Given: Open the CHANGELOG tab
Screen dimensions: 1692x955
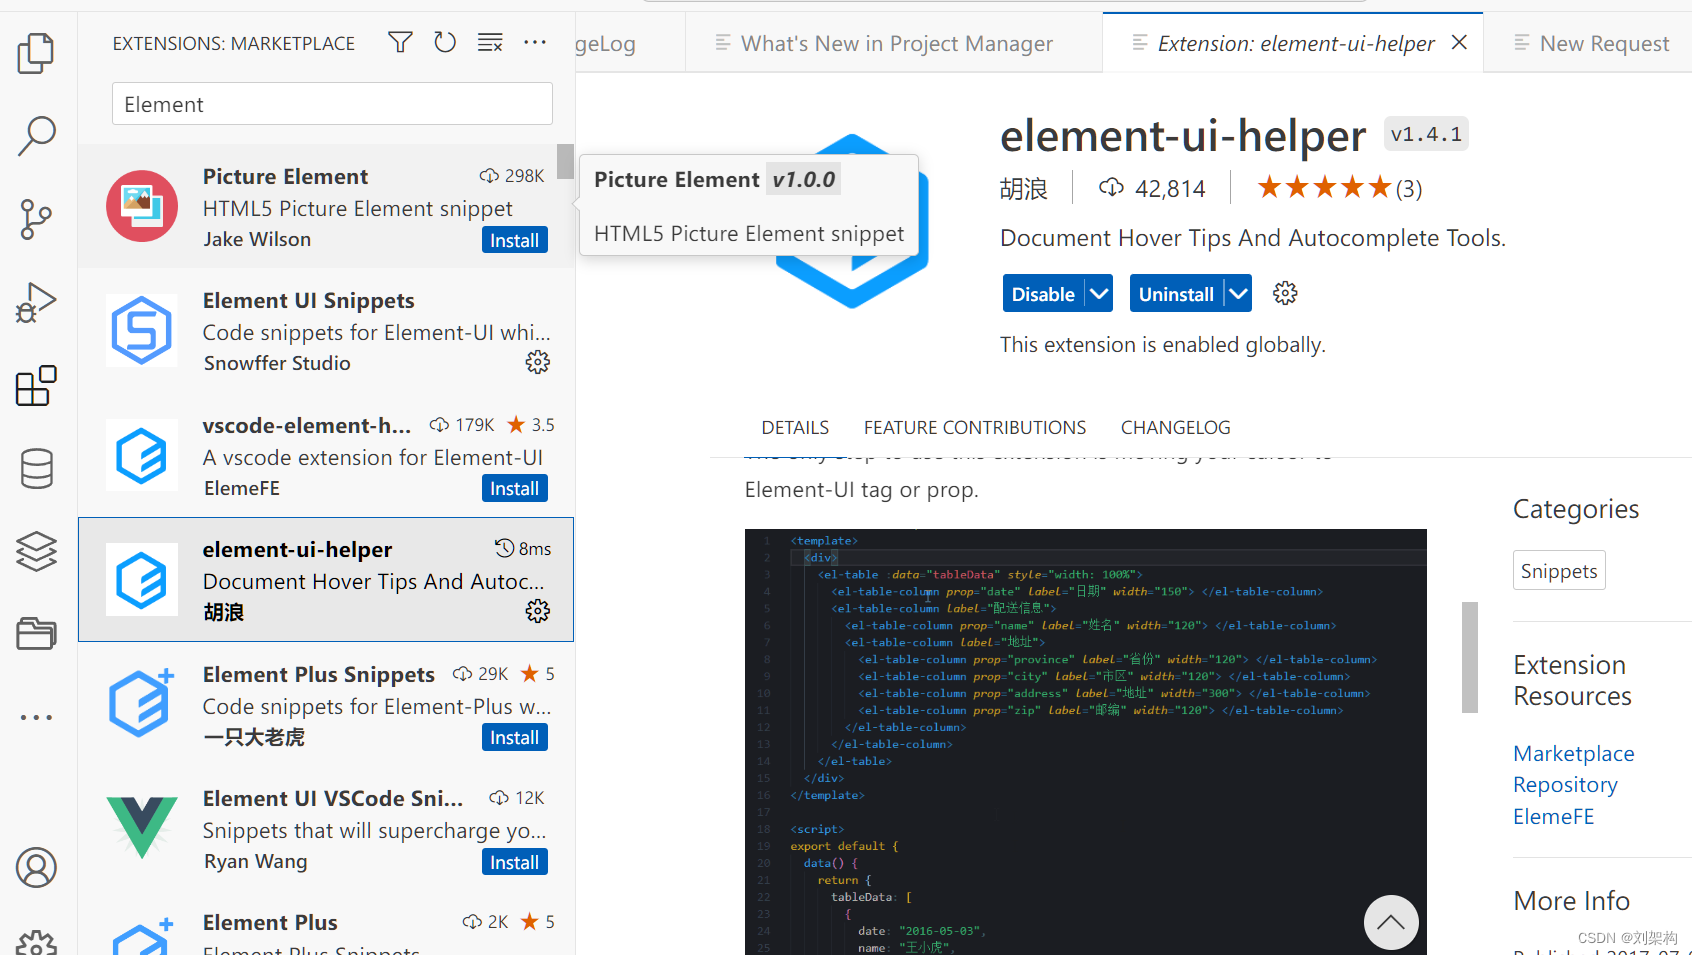Looking at the screenshot, I should 1175,427.
